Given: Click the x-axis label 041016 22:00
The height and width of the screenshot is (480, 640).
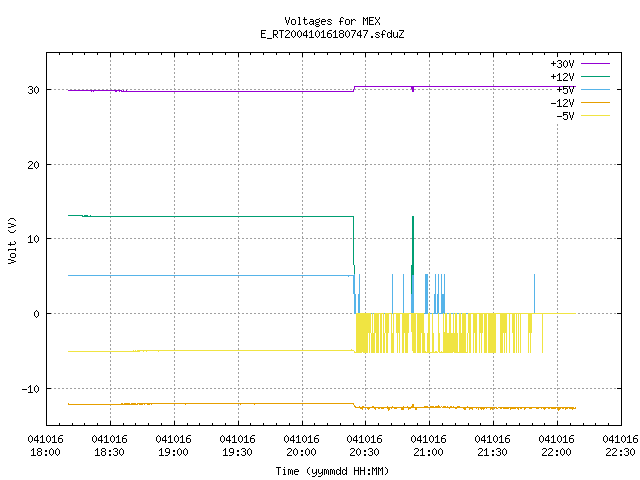Looking at the screenshot, I should [556, 445].
